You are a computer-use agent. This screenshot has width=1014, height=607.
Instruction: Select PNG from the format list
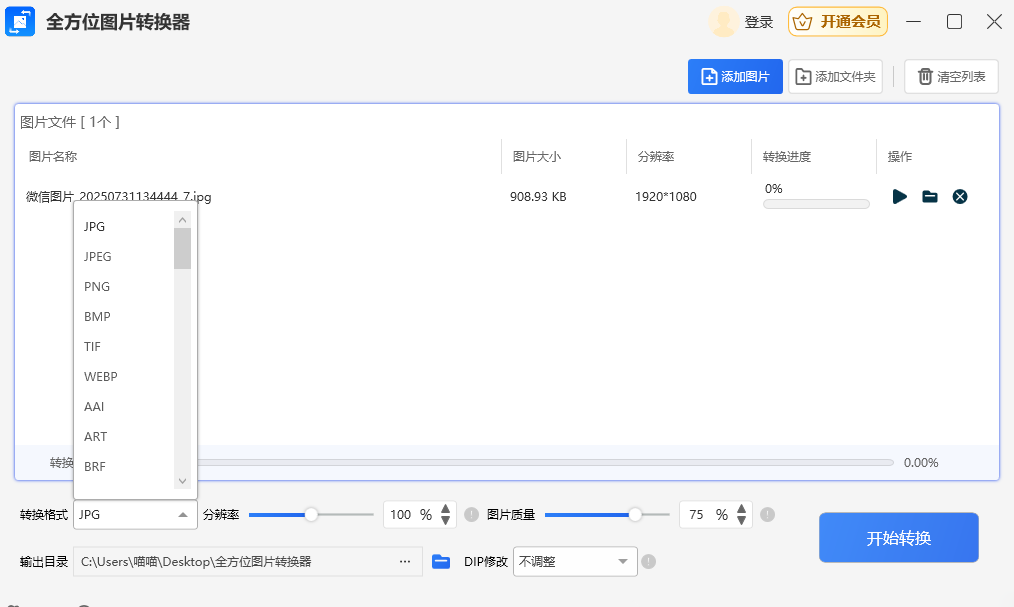pos(97,287)
